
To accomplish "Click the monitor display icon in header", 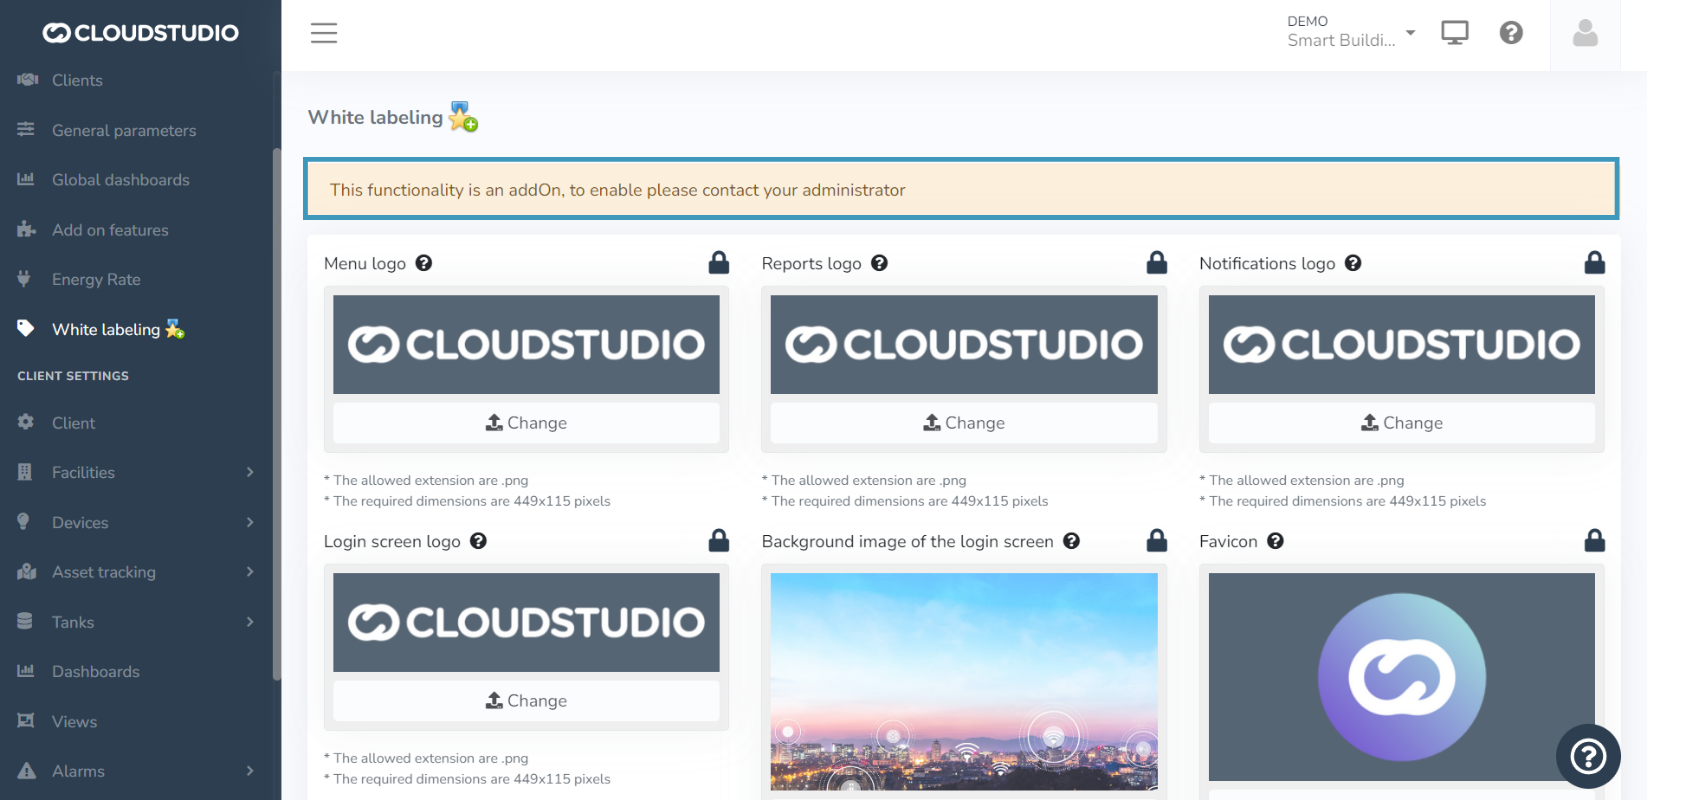I will coord(1454,33).
